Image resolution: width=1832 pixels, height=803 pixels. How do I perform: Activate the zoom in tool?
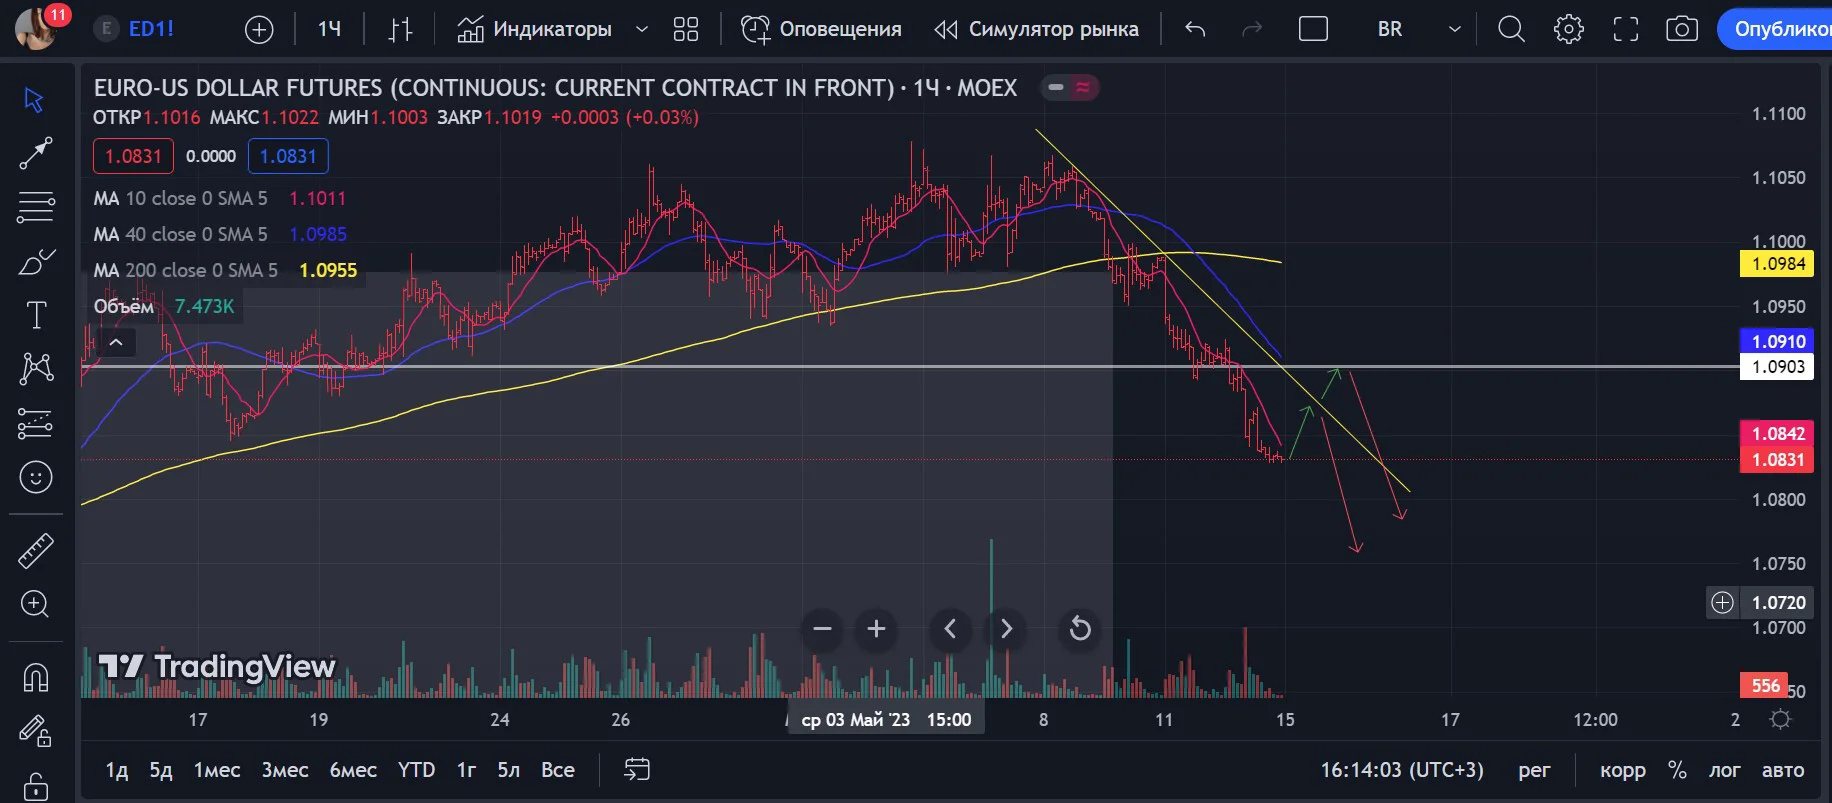[35, 604]
